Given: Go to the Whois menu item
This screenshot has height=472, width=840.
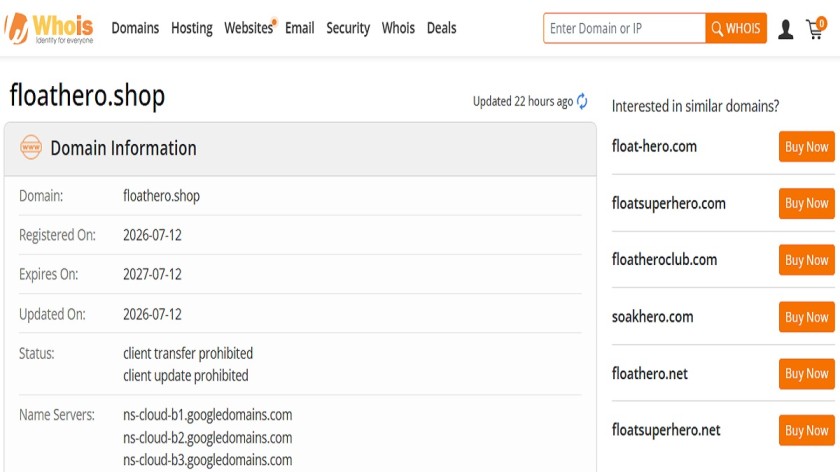Looking at the screenshot, I should [x=398, y=28].
